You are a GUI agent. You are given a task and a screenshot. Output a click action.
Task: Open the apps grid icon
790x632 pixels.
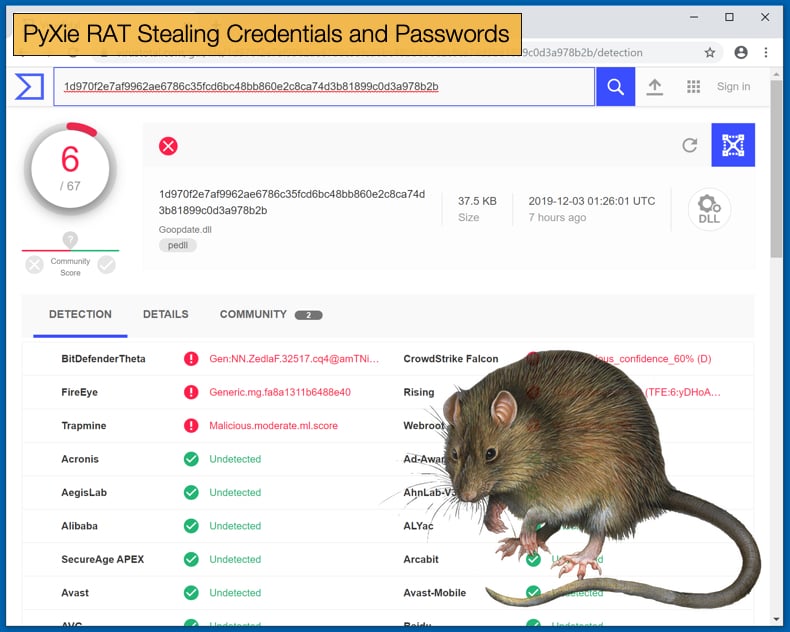[693, 87]
